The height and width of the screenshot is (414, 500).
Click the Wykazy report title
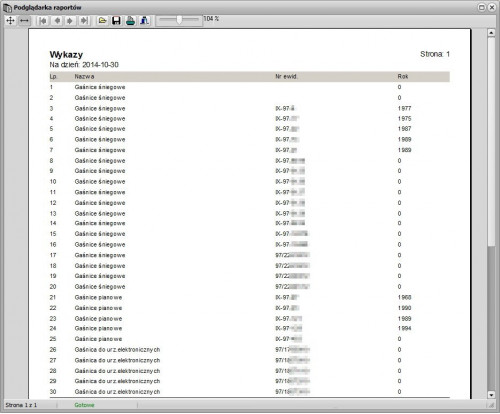[66, 55]
